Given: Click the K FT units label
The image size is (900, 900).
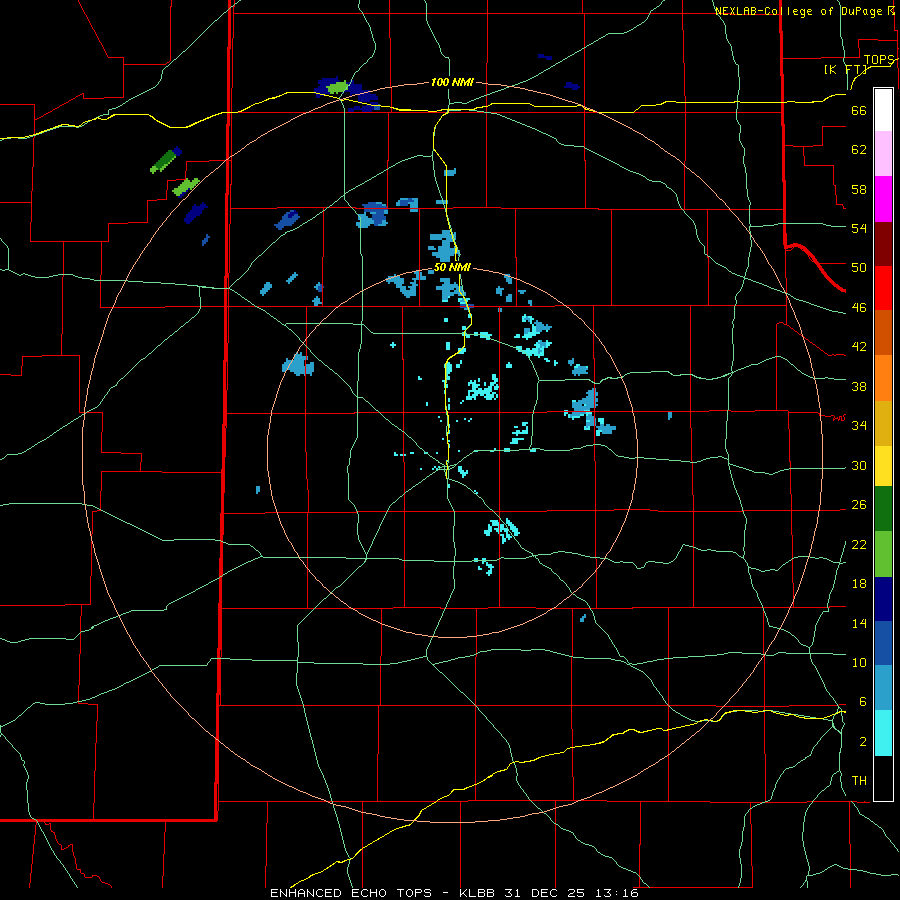Looking at the screenshot, I should [845, 69].
